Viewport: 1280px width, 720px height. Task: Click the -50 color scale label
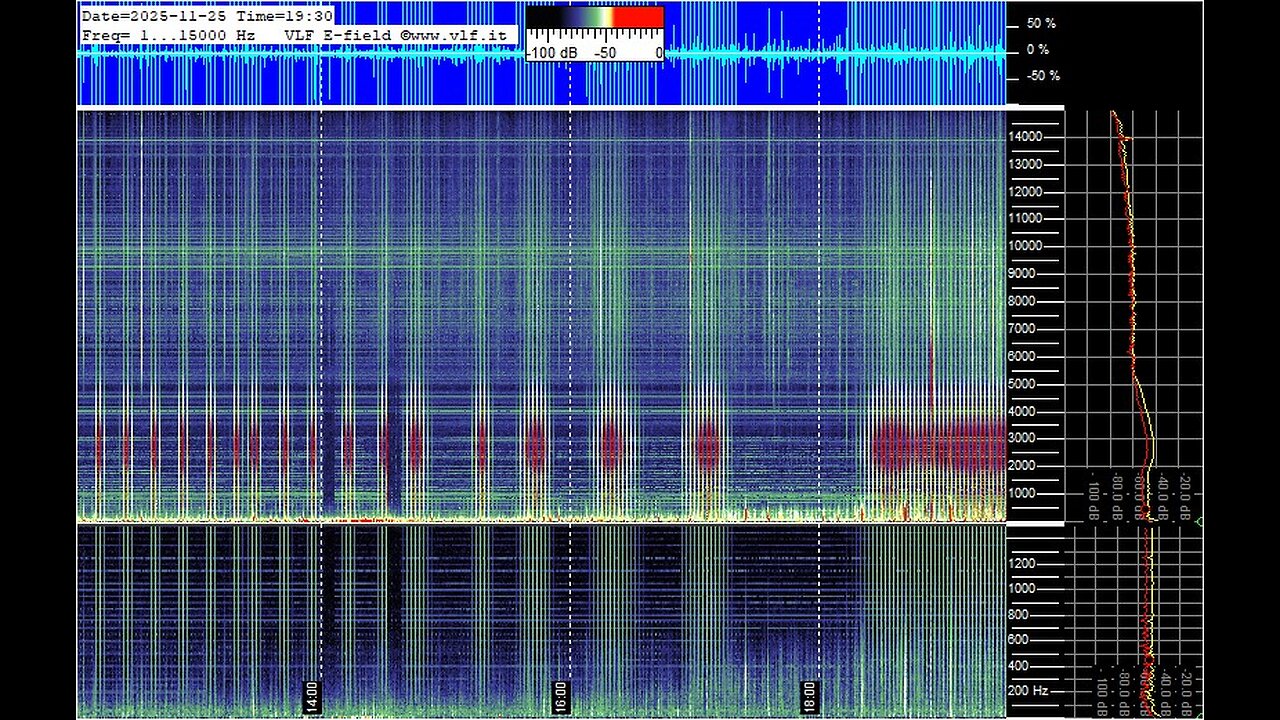(x=605, y=52)
